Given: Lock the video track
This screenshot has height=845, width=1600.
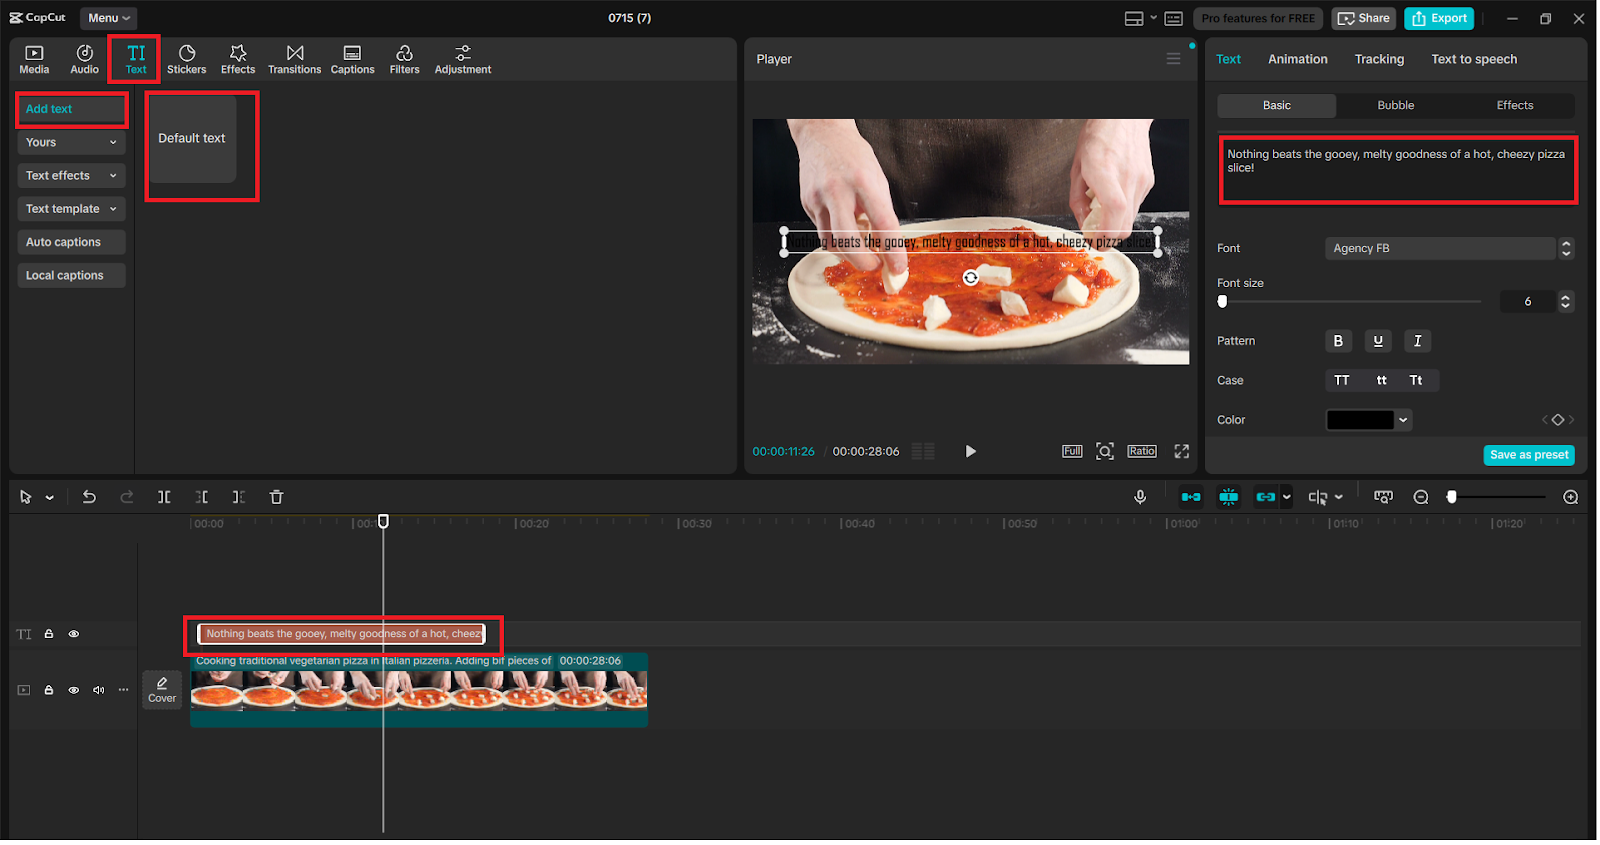Looking at the screenshot, I should pyautogui.click(x=49, y=691).
